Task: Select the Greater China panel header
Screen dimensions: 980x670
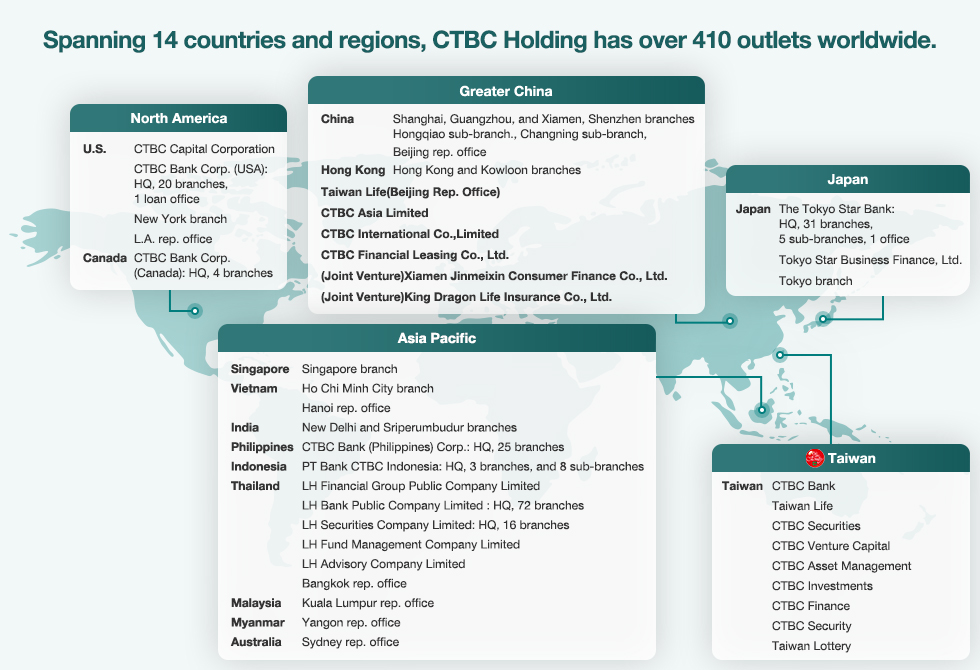Action: pos(506,91)
